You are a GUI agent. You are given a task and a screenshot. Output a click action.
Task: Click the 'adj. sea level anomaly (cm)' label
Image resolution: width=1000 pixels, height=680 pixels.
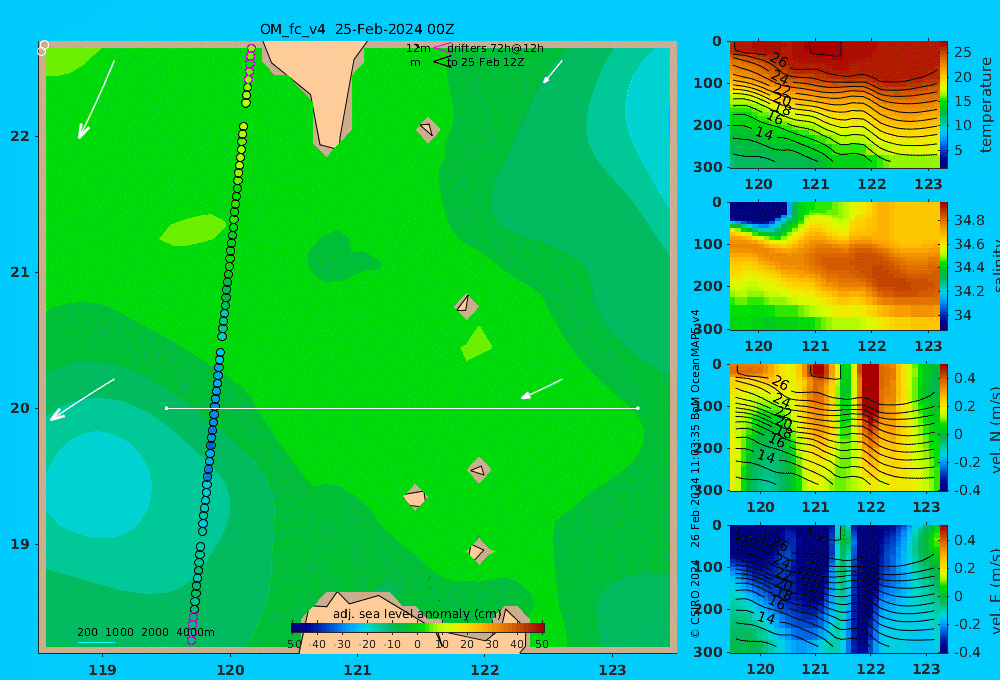coord(418,614)
